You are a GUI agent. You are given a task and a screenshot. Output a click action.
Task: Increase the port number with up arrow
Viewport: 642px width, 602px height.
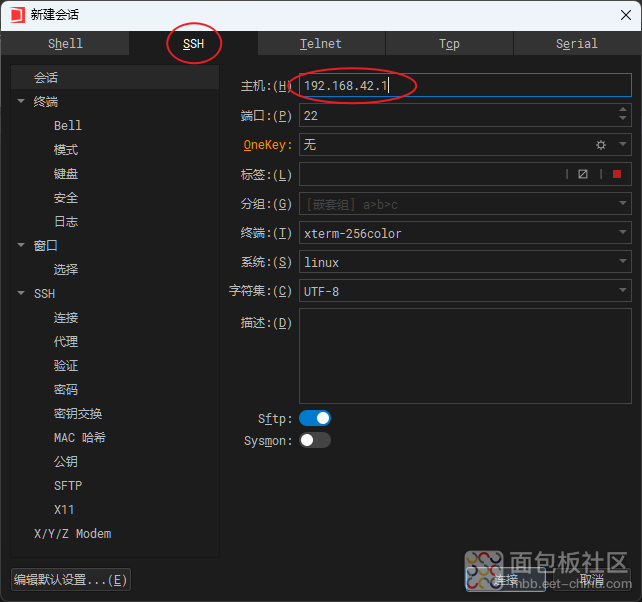click(x=623, y=110)
